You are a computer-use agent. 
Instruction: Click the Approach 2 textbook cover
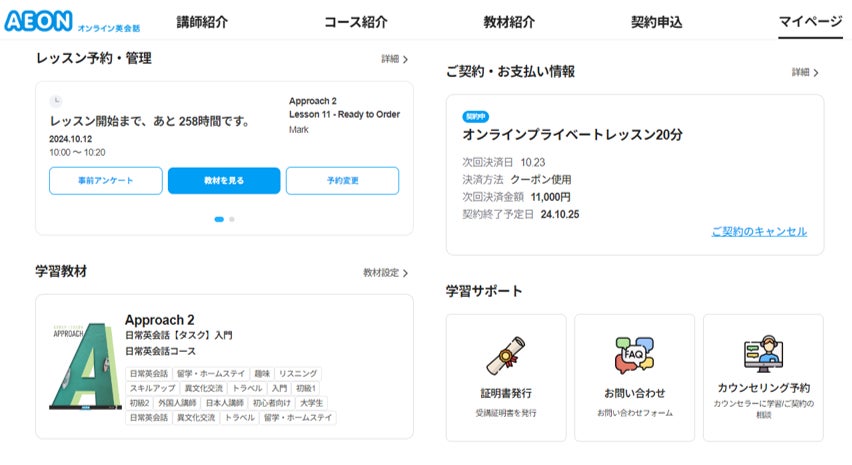[x=84, y=366]
